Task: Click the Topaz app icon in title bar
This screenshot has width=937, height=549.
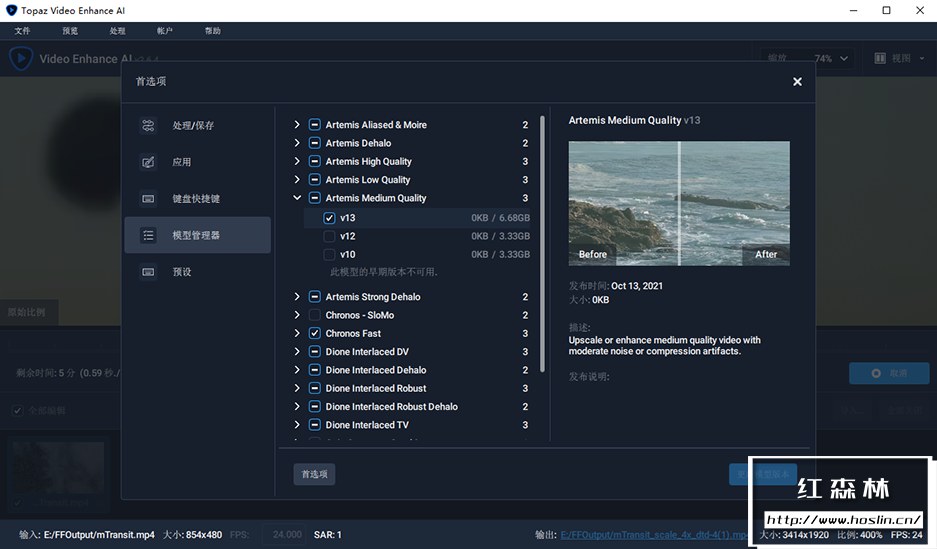Action: pos(11,10)
